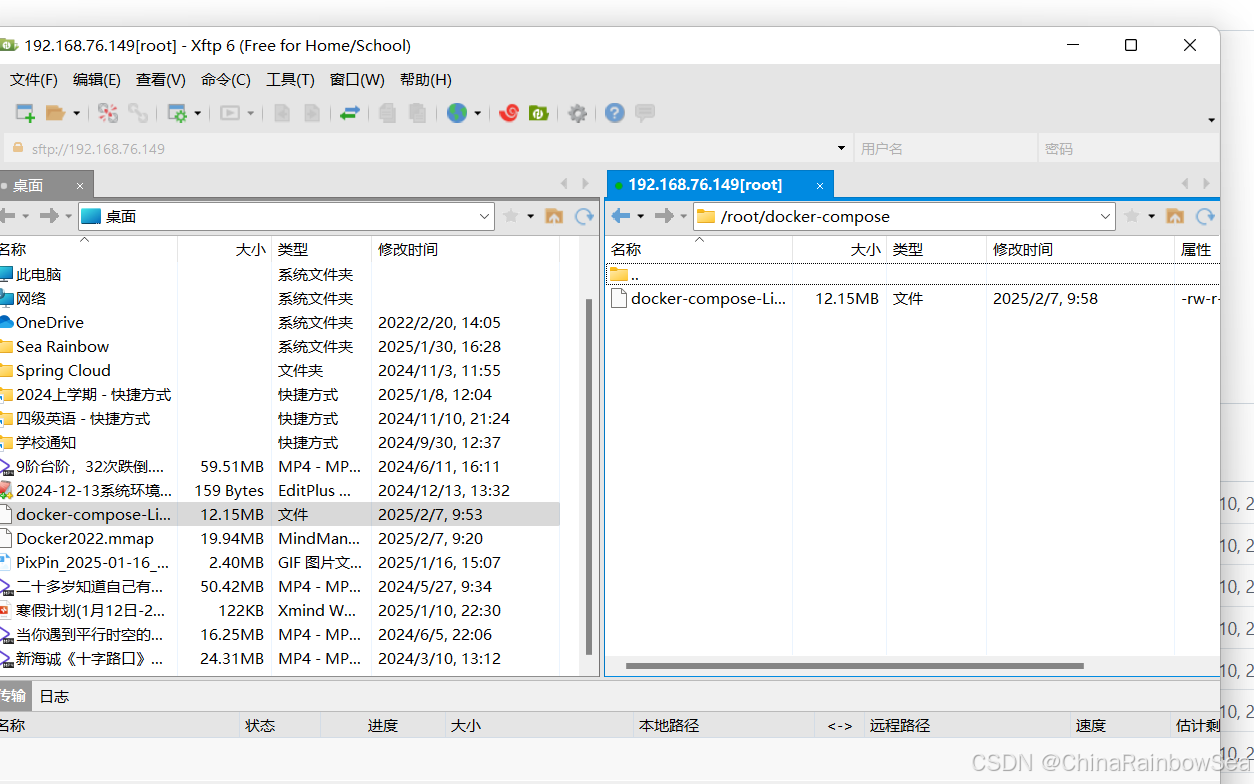Refresh the remote directory listing
Screen dimensions: 1254x784
[1204, 215]
